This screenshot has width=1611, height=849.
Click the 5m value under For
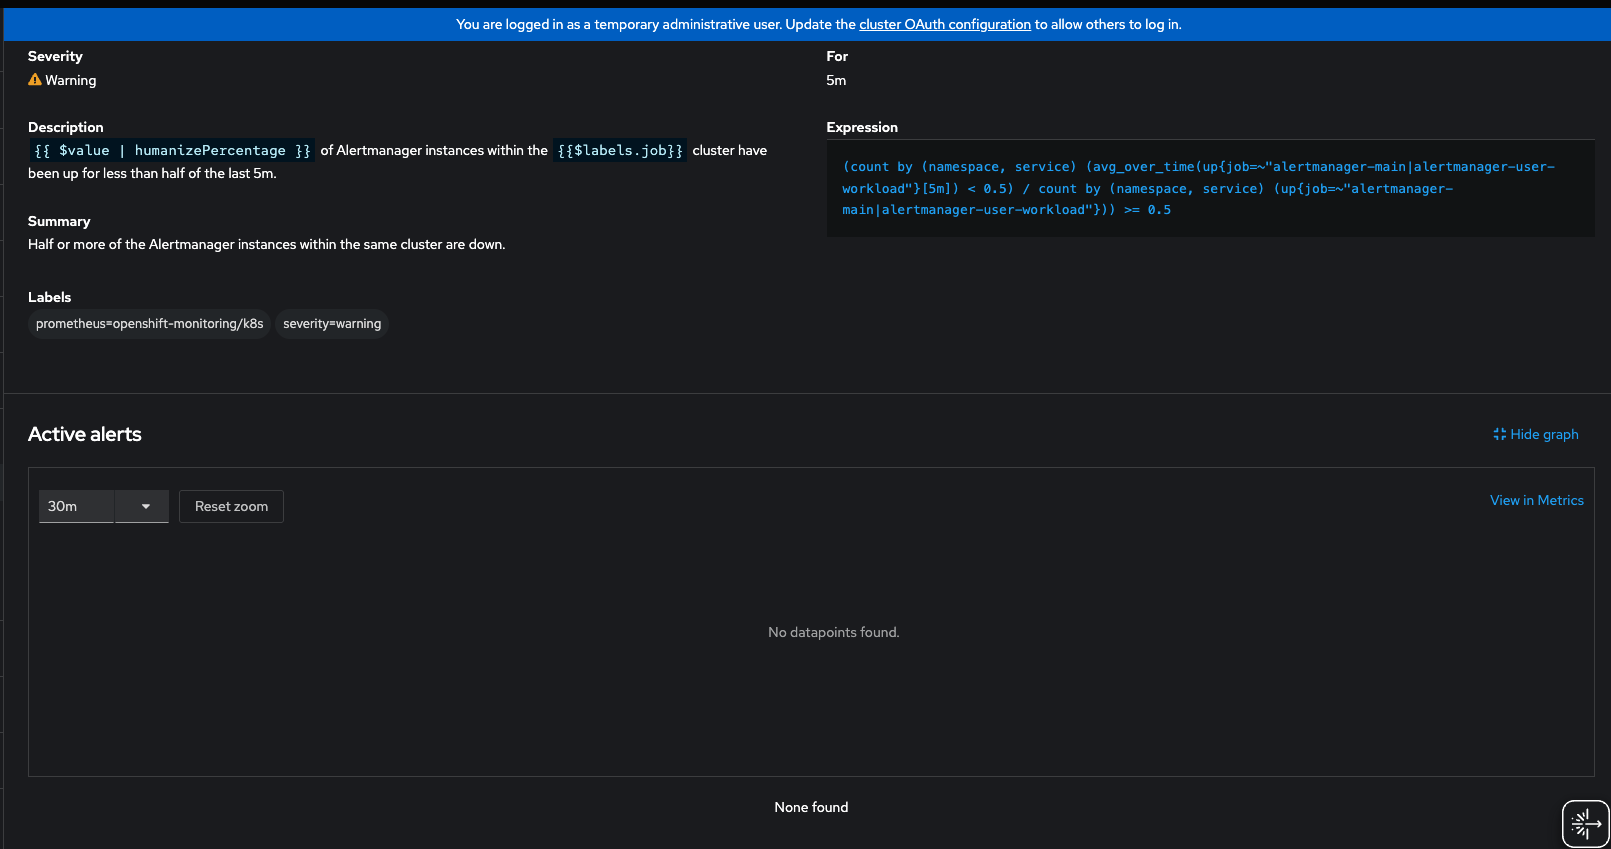point(836,80)
